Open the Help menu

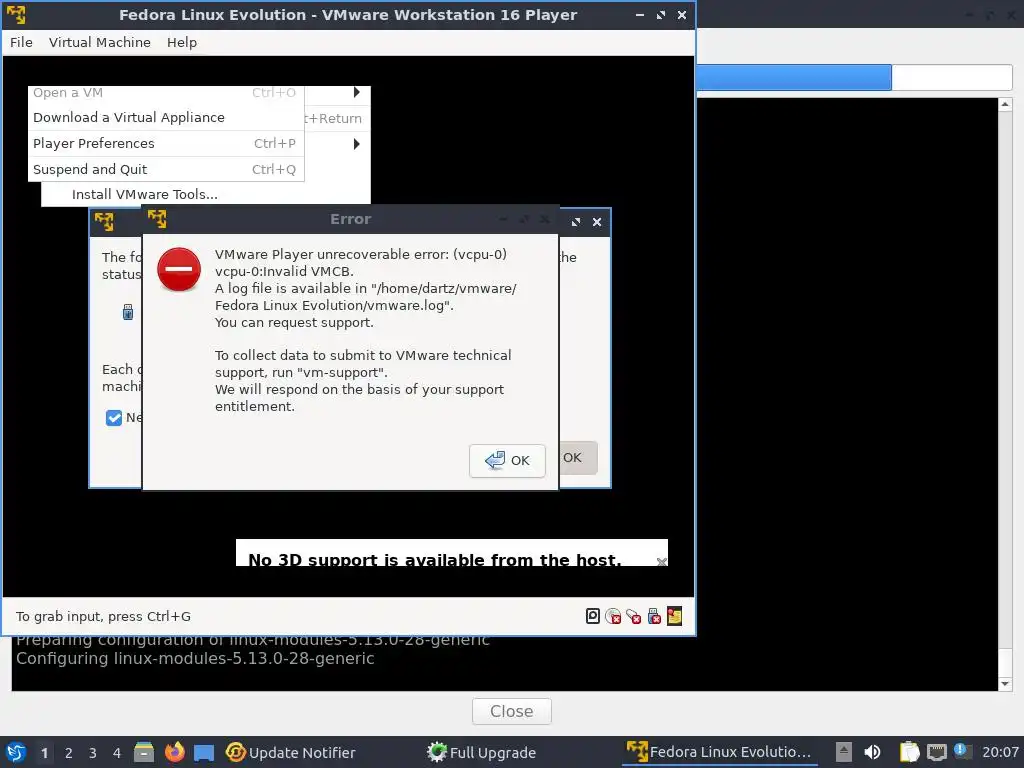coord(182,42)
